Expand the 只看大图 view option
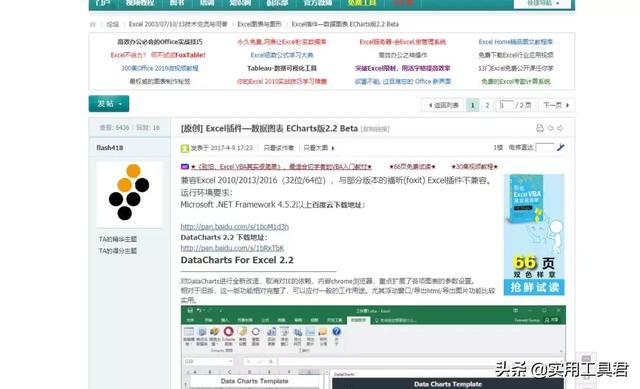640x389 pixels. coord(319,148)
